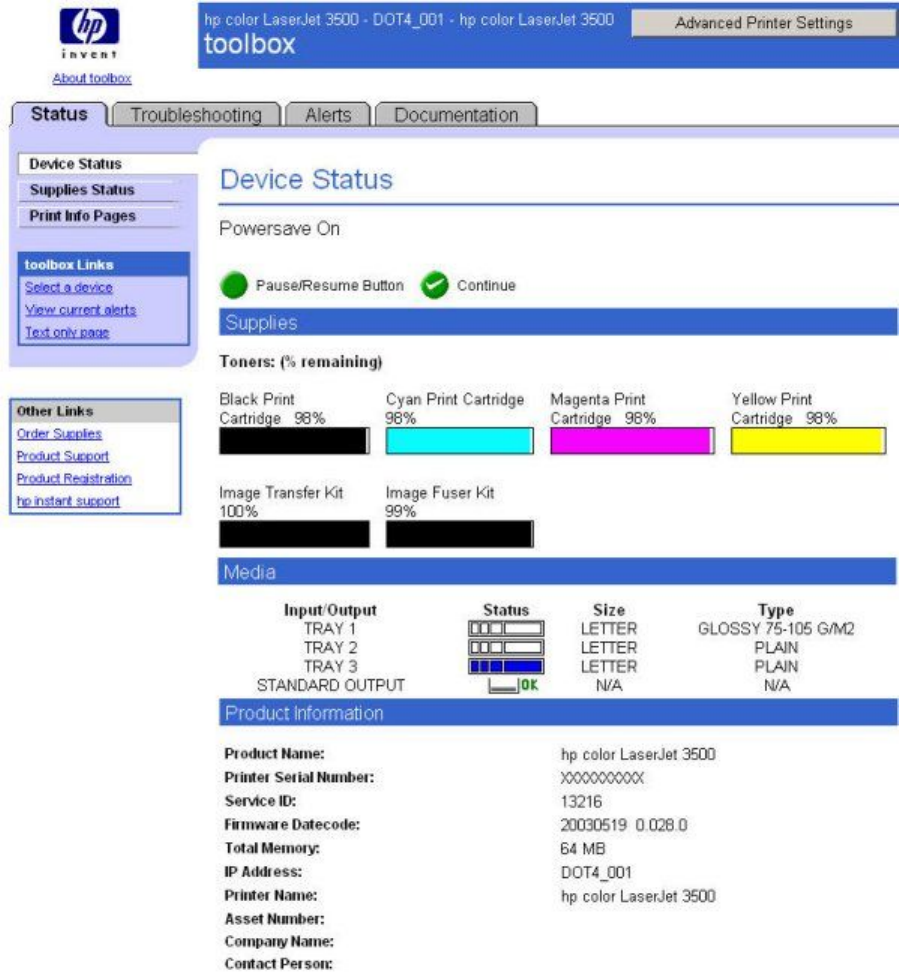
Task: Switch to the Documentation tab
Action: pos(456,115)
